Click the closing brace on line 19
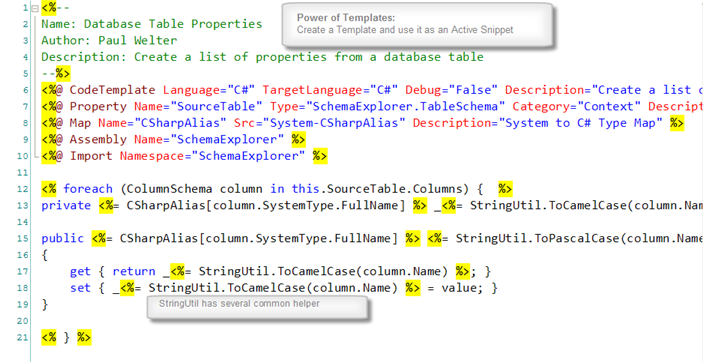Screen dimensions: 703x362 click(44, 305)
